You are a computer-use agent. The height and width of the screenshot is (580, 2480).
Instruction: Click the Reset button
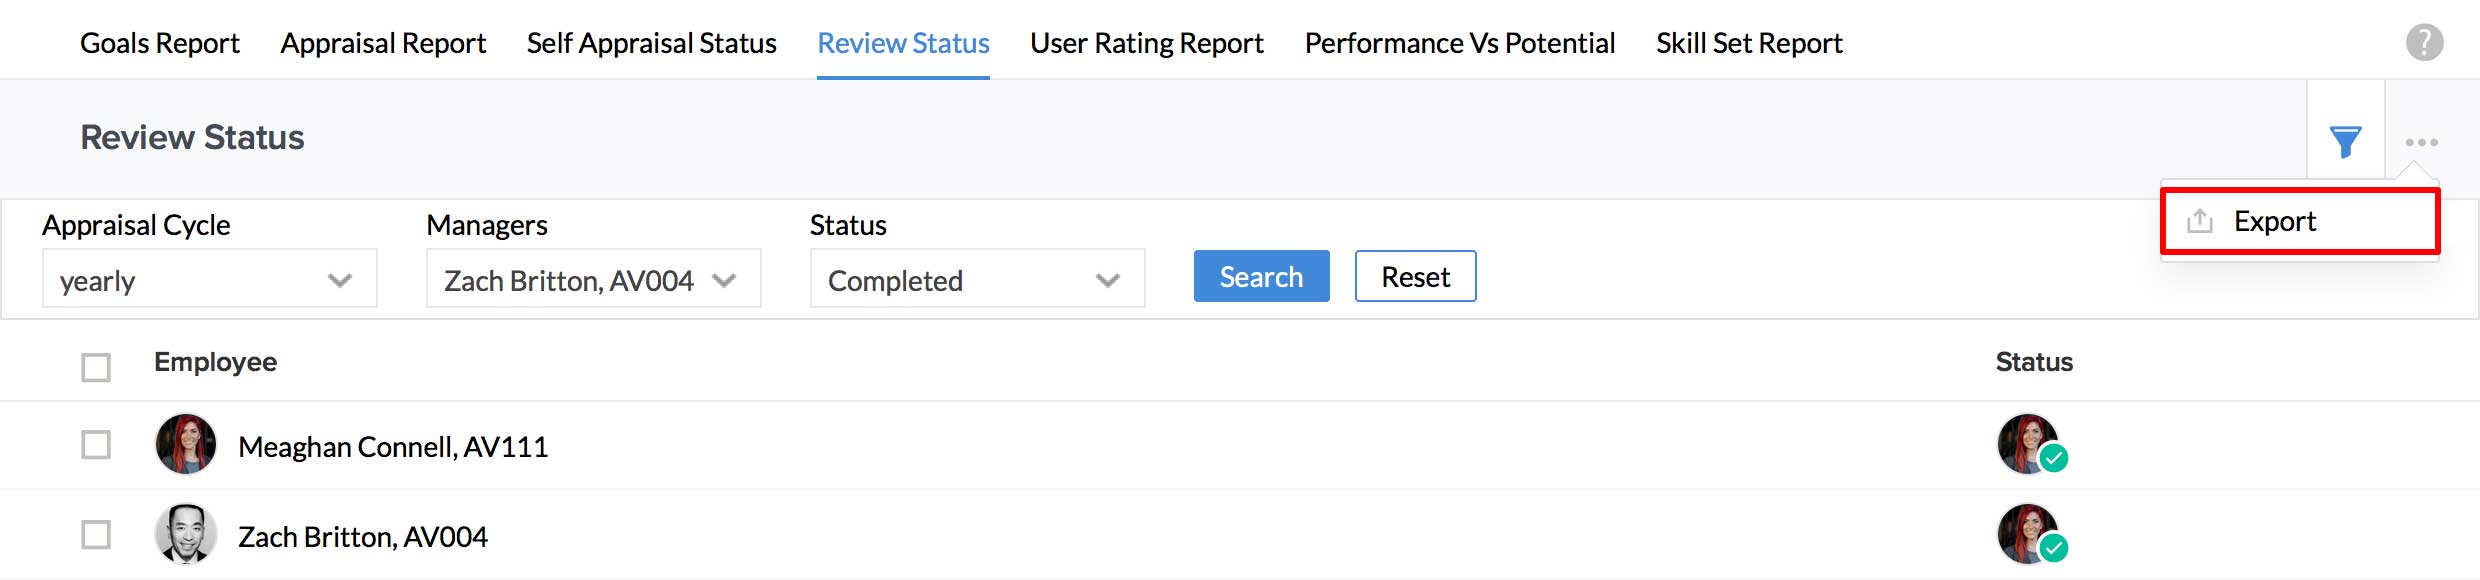[1415, 276]
